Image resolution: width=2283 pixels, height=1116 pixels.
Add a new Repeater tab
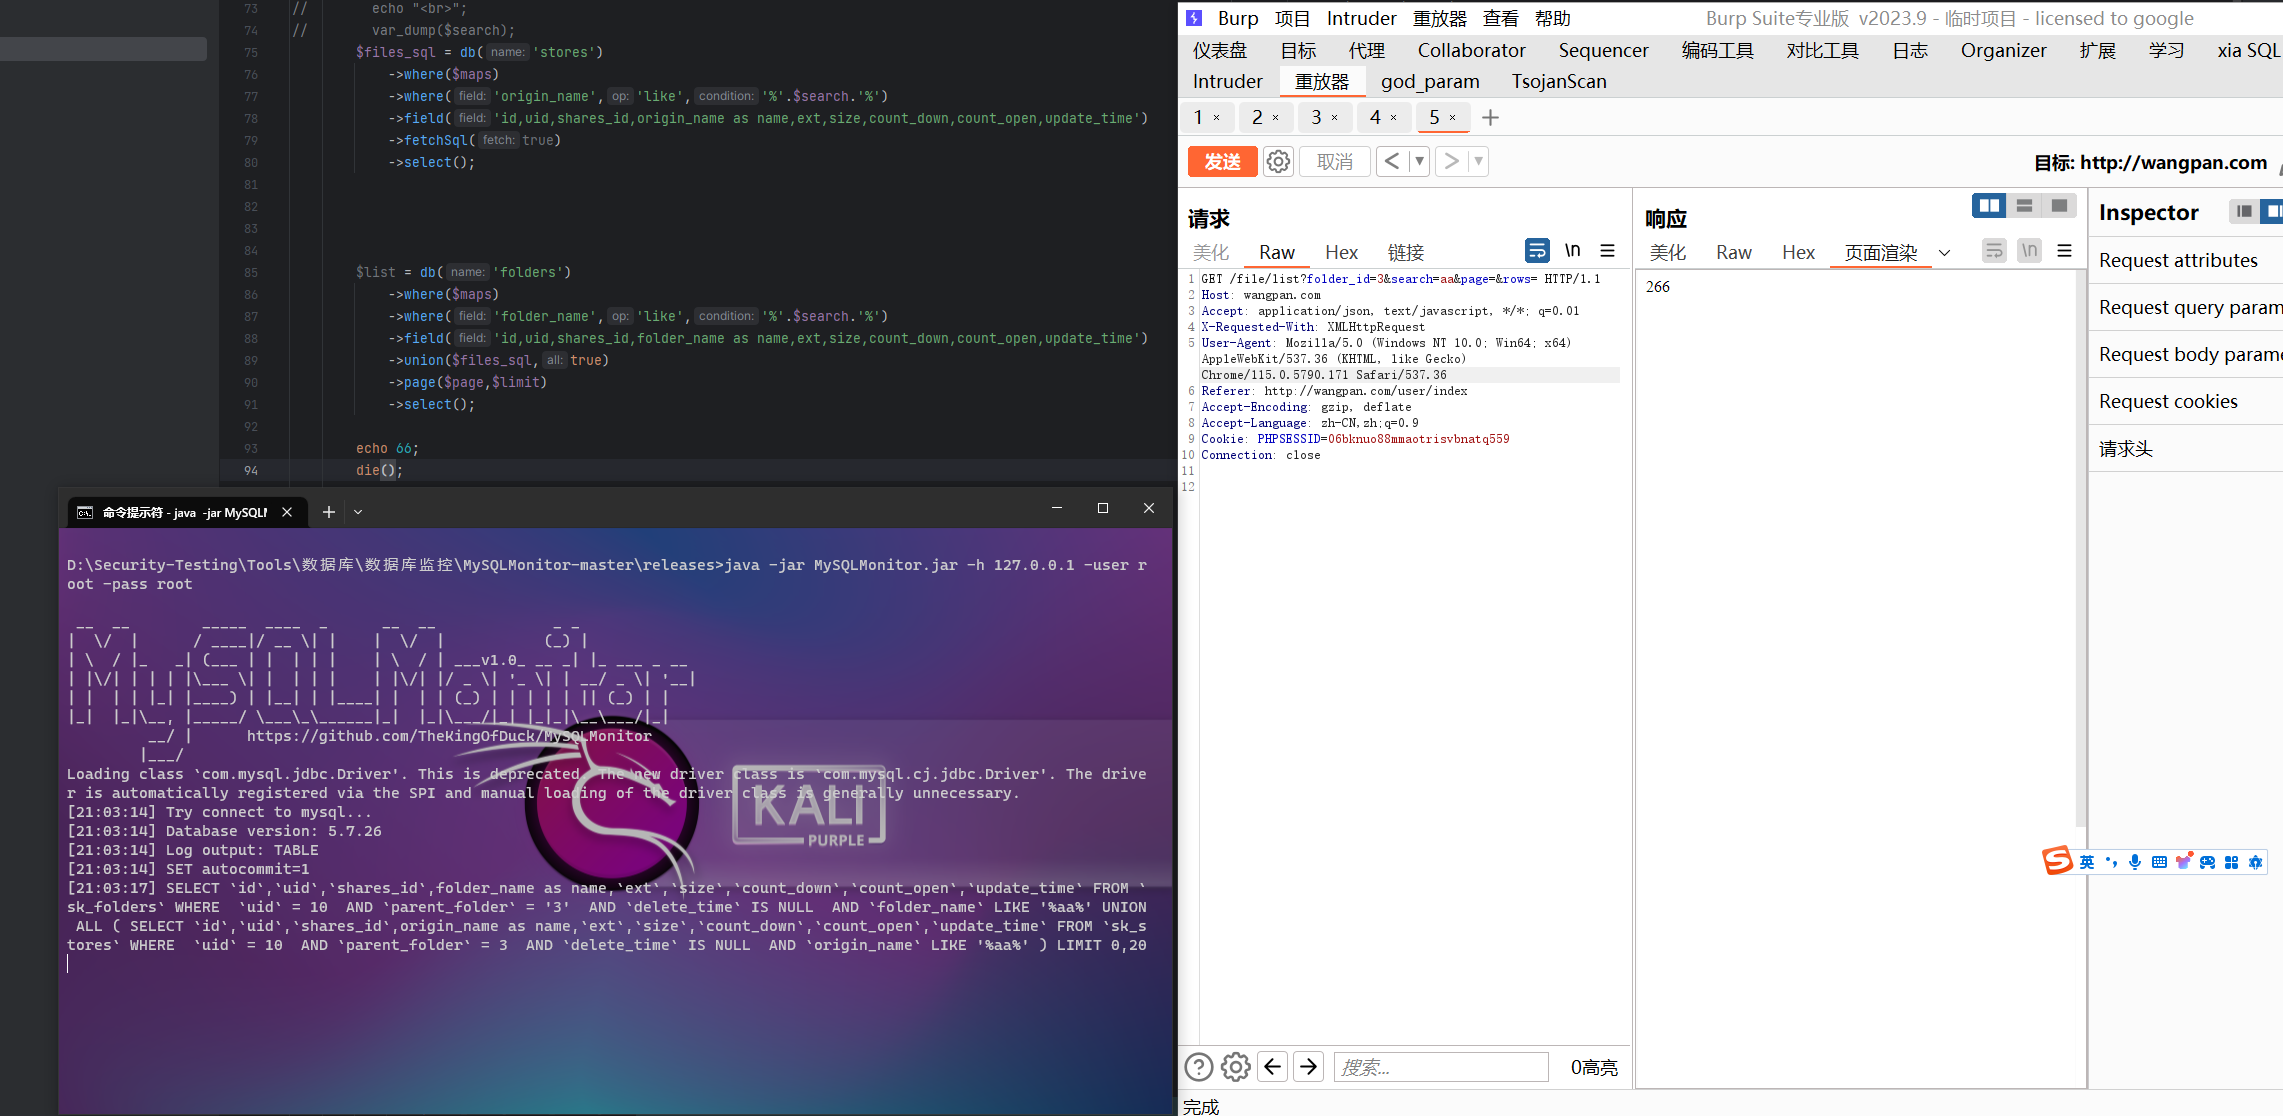tap(1490, 118)
